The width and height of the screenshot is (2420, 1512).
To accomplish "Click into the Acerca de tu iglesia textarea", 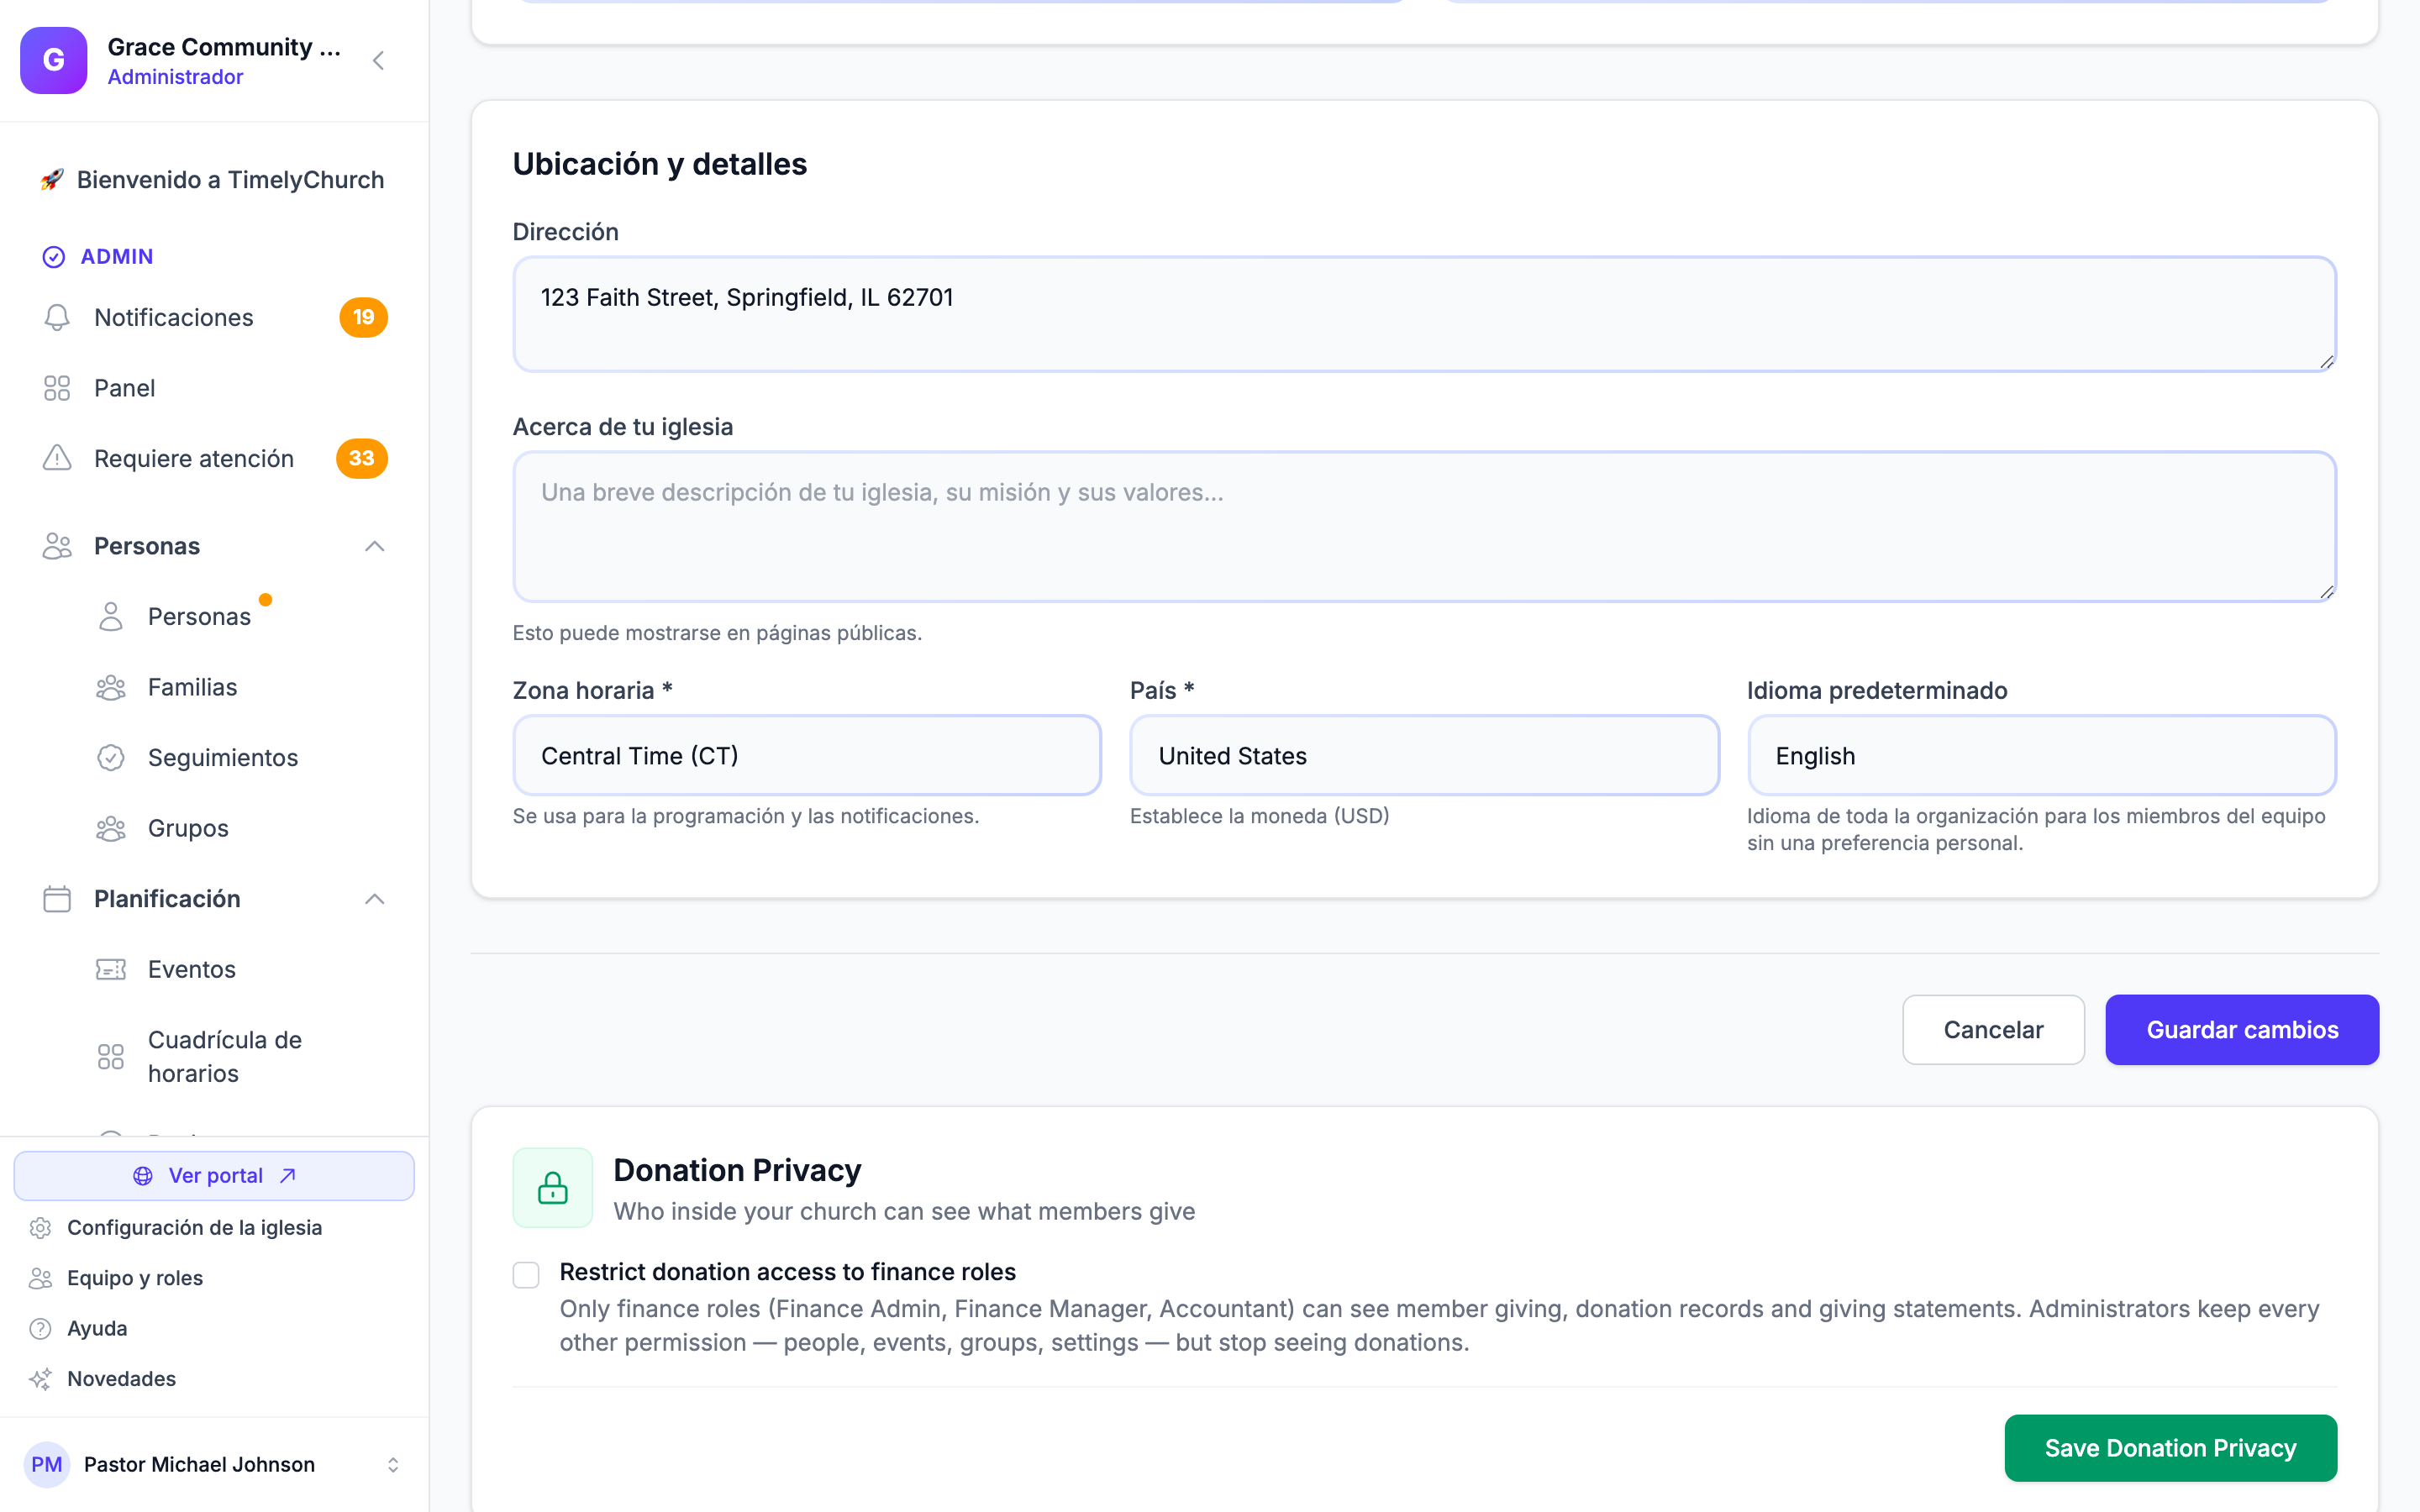I will pos(1424,527).
